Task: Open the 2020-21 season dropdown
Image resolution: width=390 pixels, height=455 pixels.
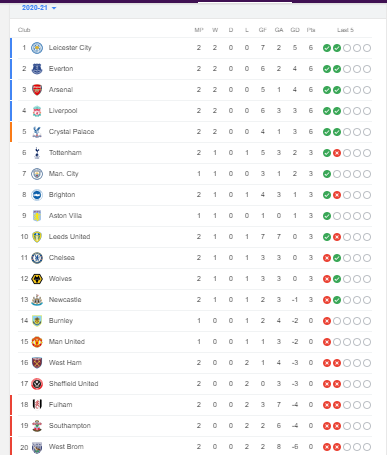Action: (x=39, y=7)
